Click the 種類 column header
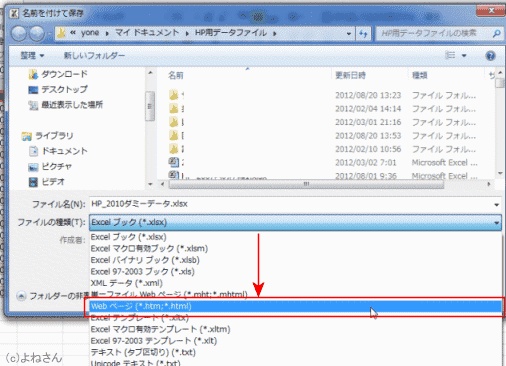The height and width of the screenshot is (366, 506). (x=420, y=75)
